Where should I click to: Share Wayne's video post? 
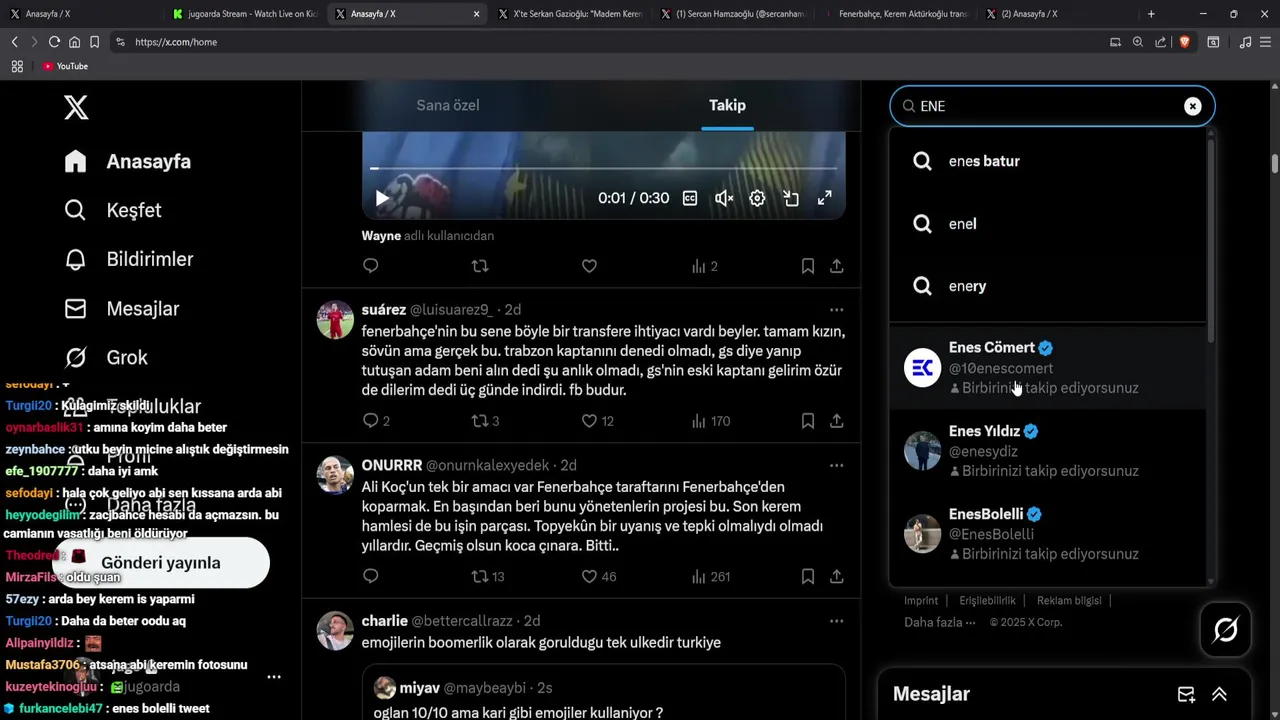836,266
